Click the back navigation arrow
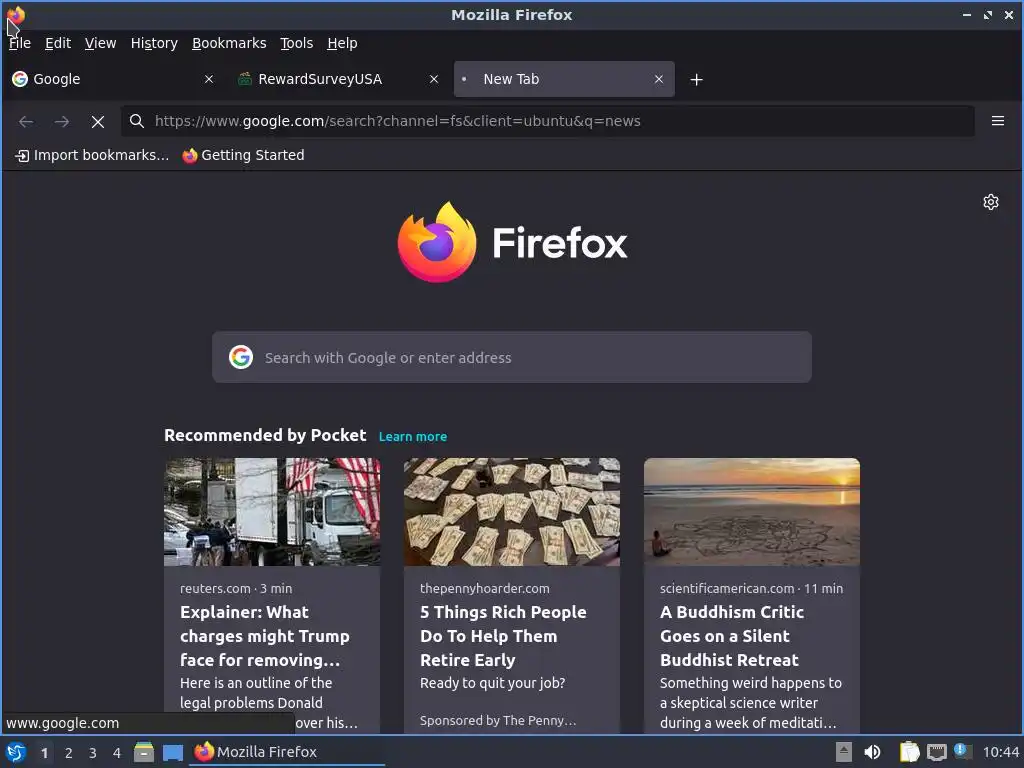Viewport: 1024px width, 768px height. click(x=26, y=121)
